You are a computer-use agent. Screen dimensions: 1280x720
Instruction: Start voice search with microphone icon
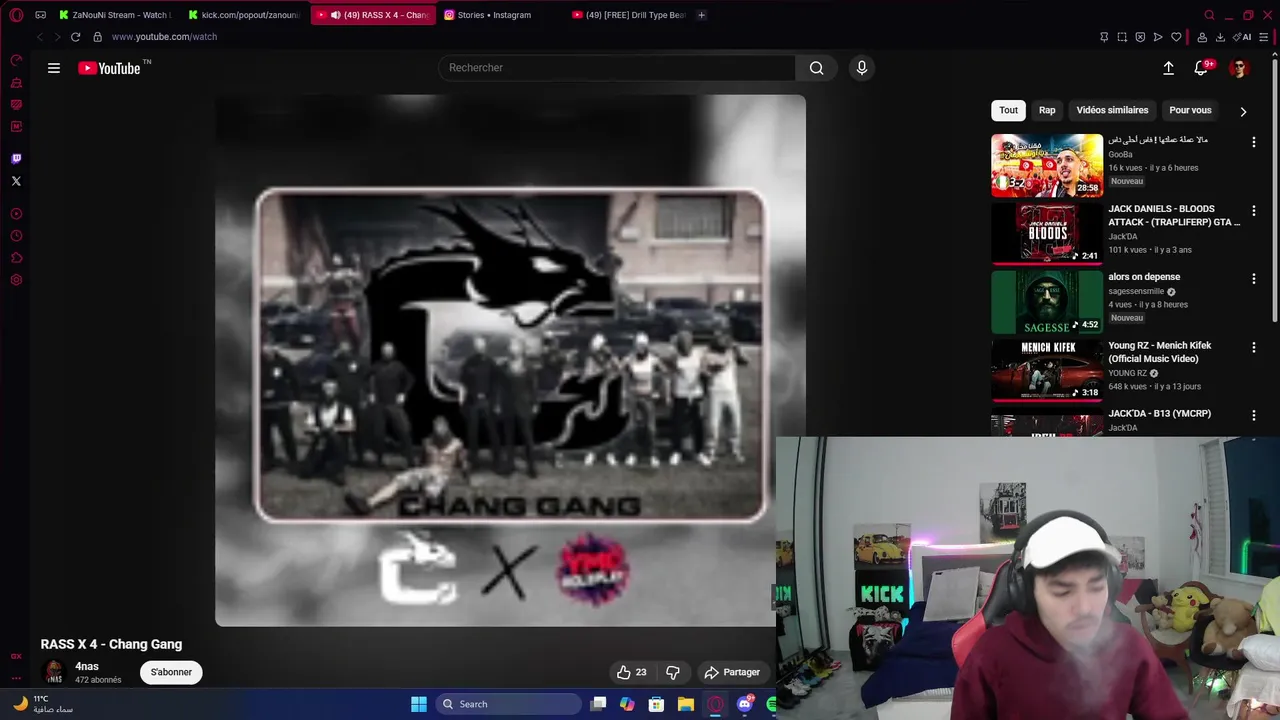pos(862,68)
